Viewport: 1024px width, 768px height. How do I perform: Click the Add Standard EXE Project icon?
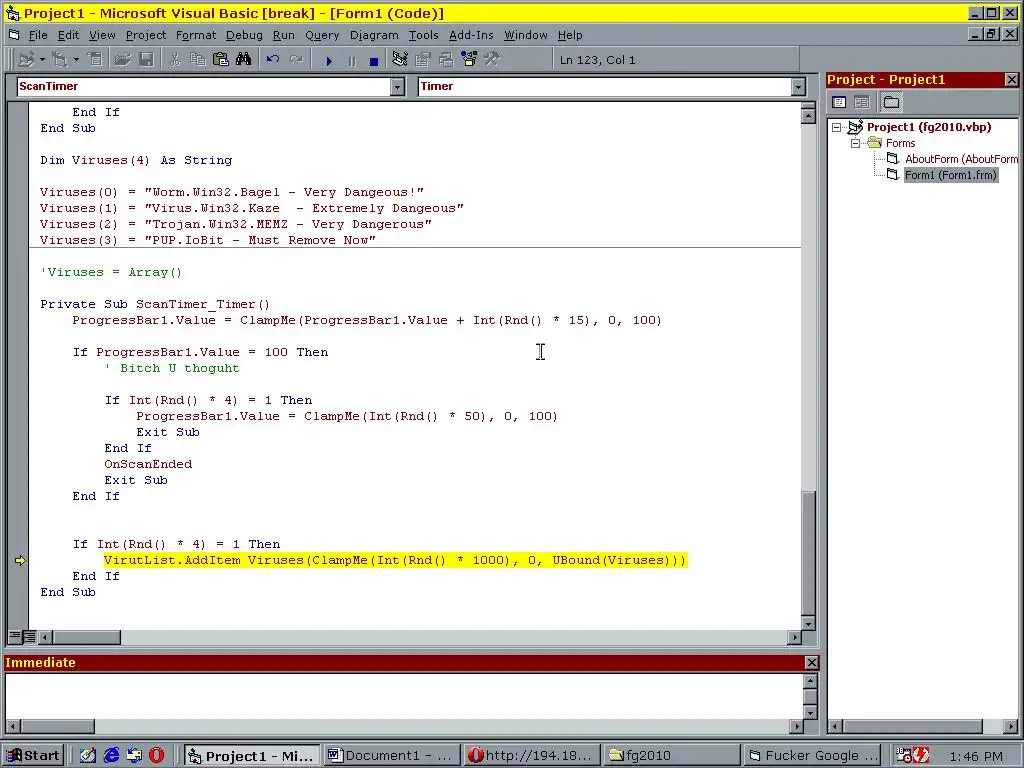pos(26,60)
